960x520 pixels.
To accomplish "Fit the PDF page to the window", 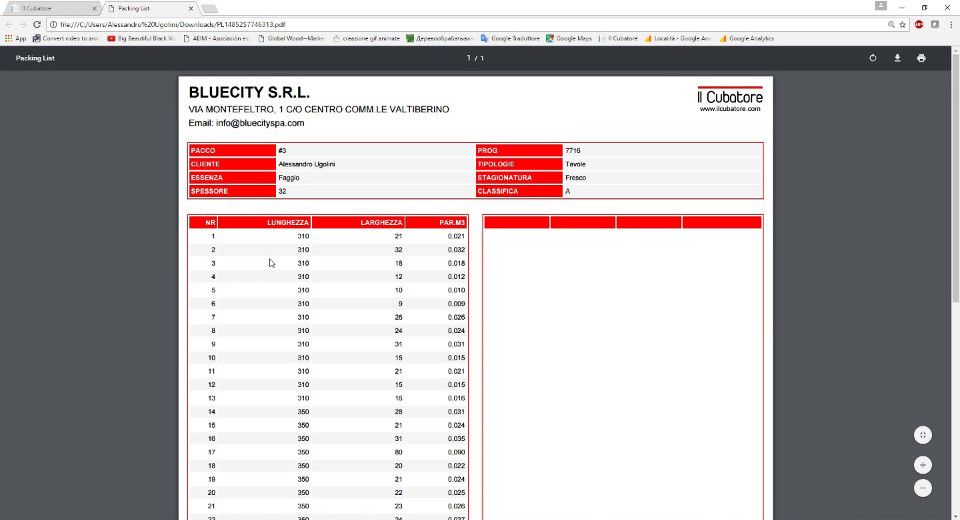I will click(923, 435).
